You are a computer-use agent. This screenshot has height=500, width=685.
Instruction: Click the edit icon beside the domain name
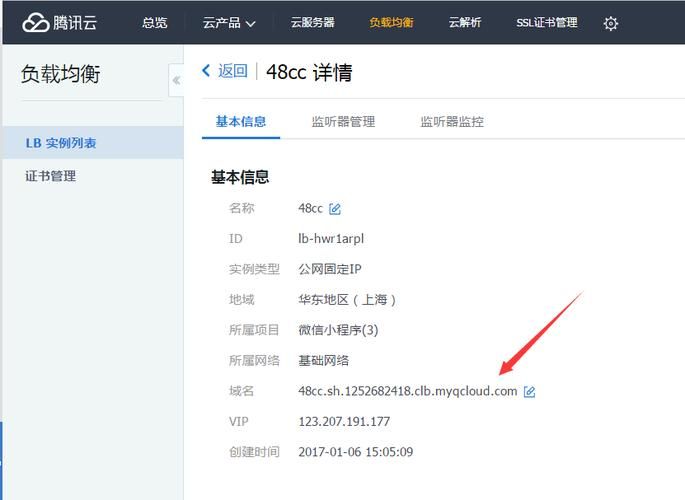point(530,392)
